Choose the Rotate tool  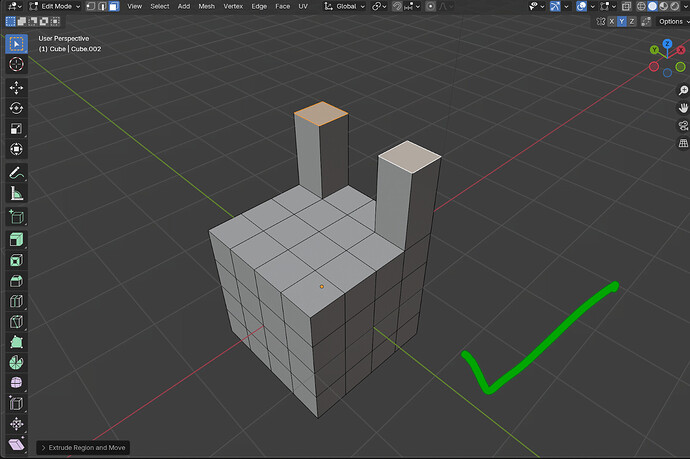click(16, 108)
